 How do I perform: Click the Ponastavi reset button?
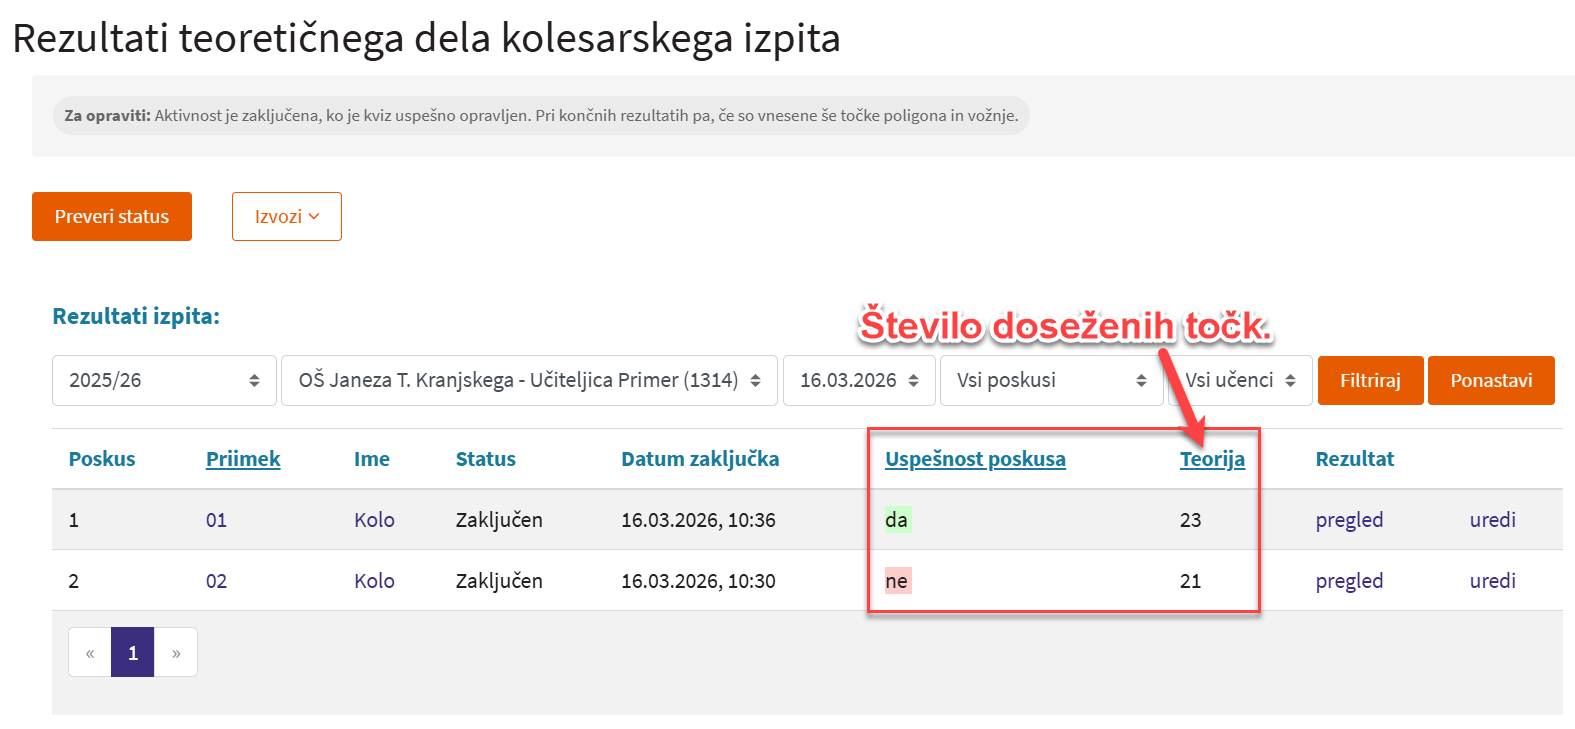click(x=1490, y=381)
